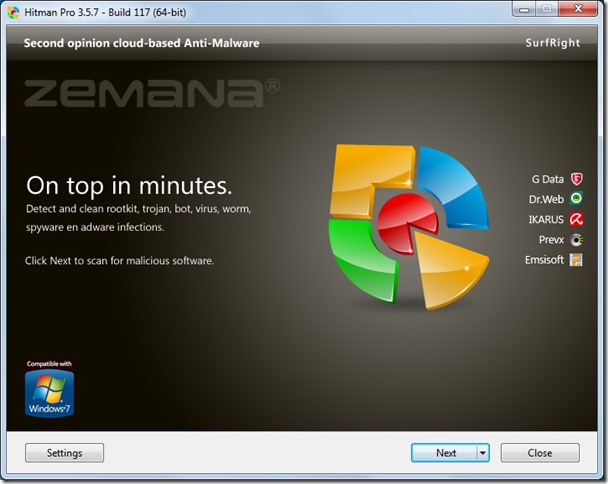Click the Dr.Web green icon
This screenshot has height=484, width=608.
point(577,199)
